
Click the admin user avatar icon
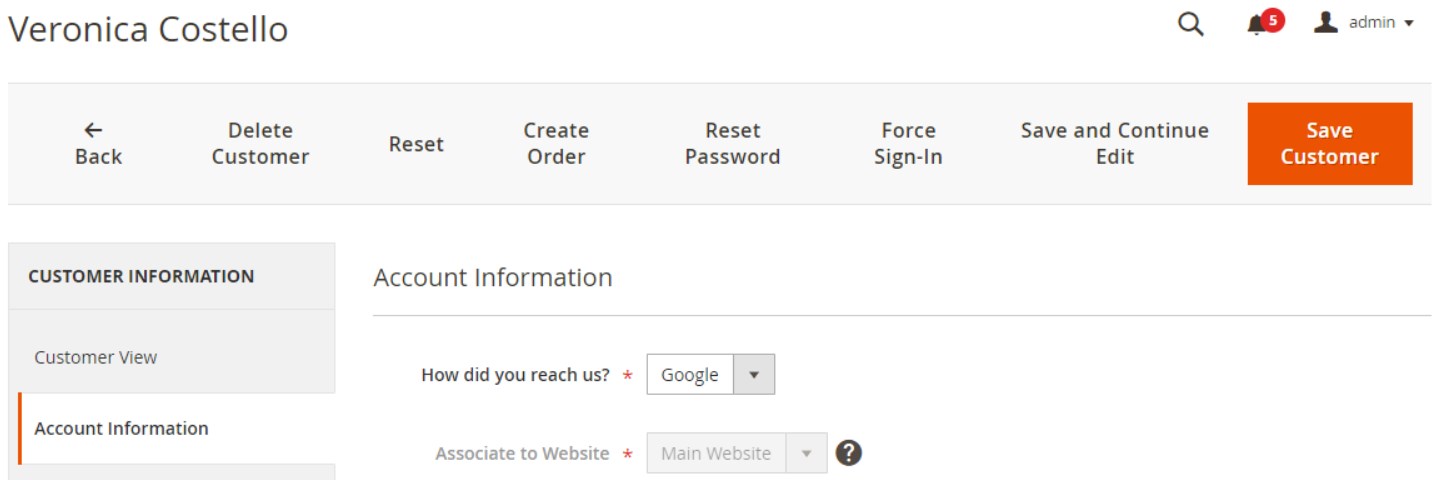coord(1326,22)
